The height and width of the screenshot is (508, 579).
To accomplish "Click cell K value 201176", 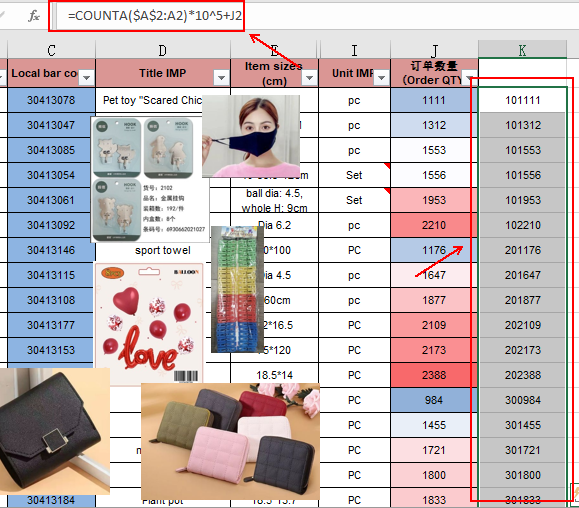I will [523, 250].
